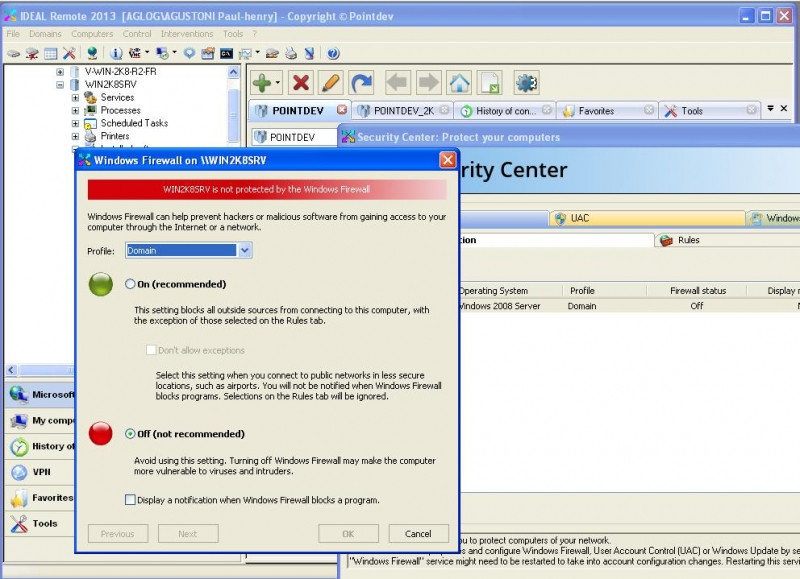Expand the Scheduled Tasks tree node
Screen dimensions: 800x579
[x=76, y=123]
